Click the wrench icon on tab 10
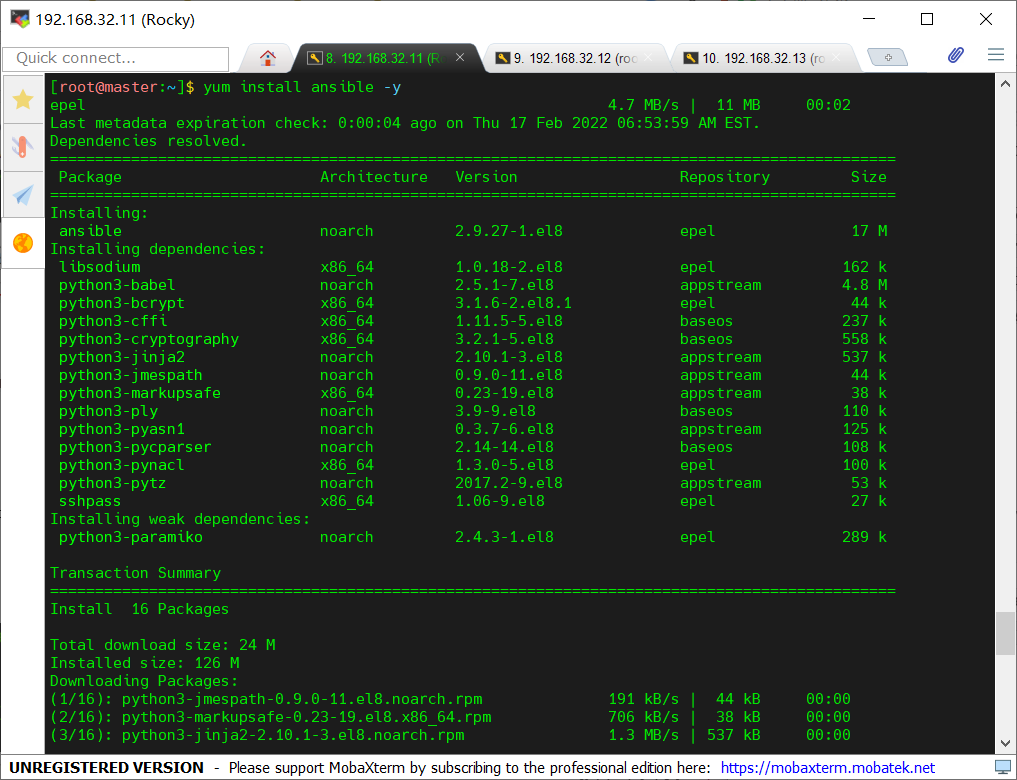Screen dimensions: 1017x780 [x=691, y=58]
